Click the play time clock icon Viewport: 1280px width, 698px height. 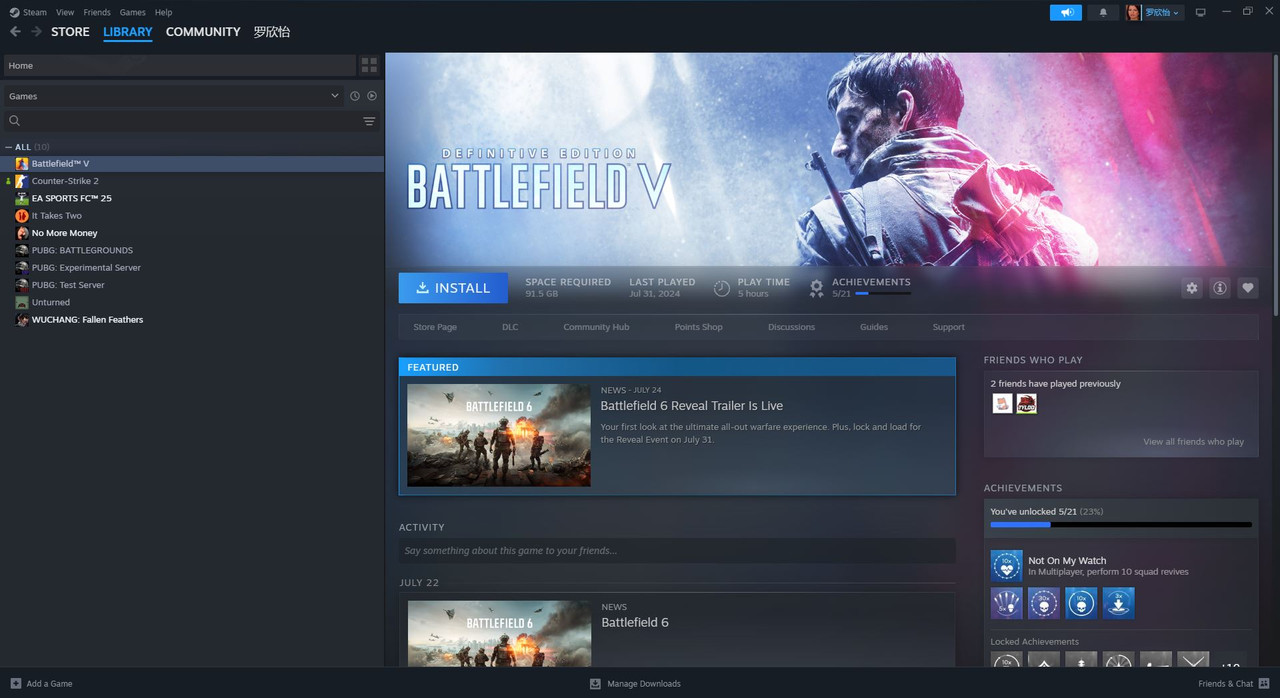click(721, 288)
